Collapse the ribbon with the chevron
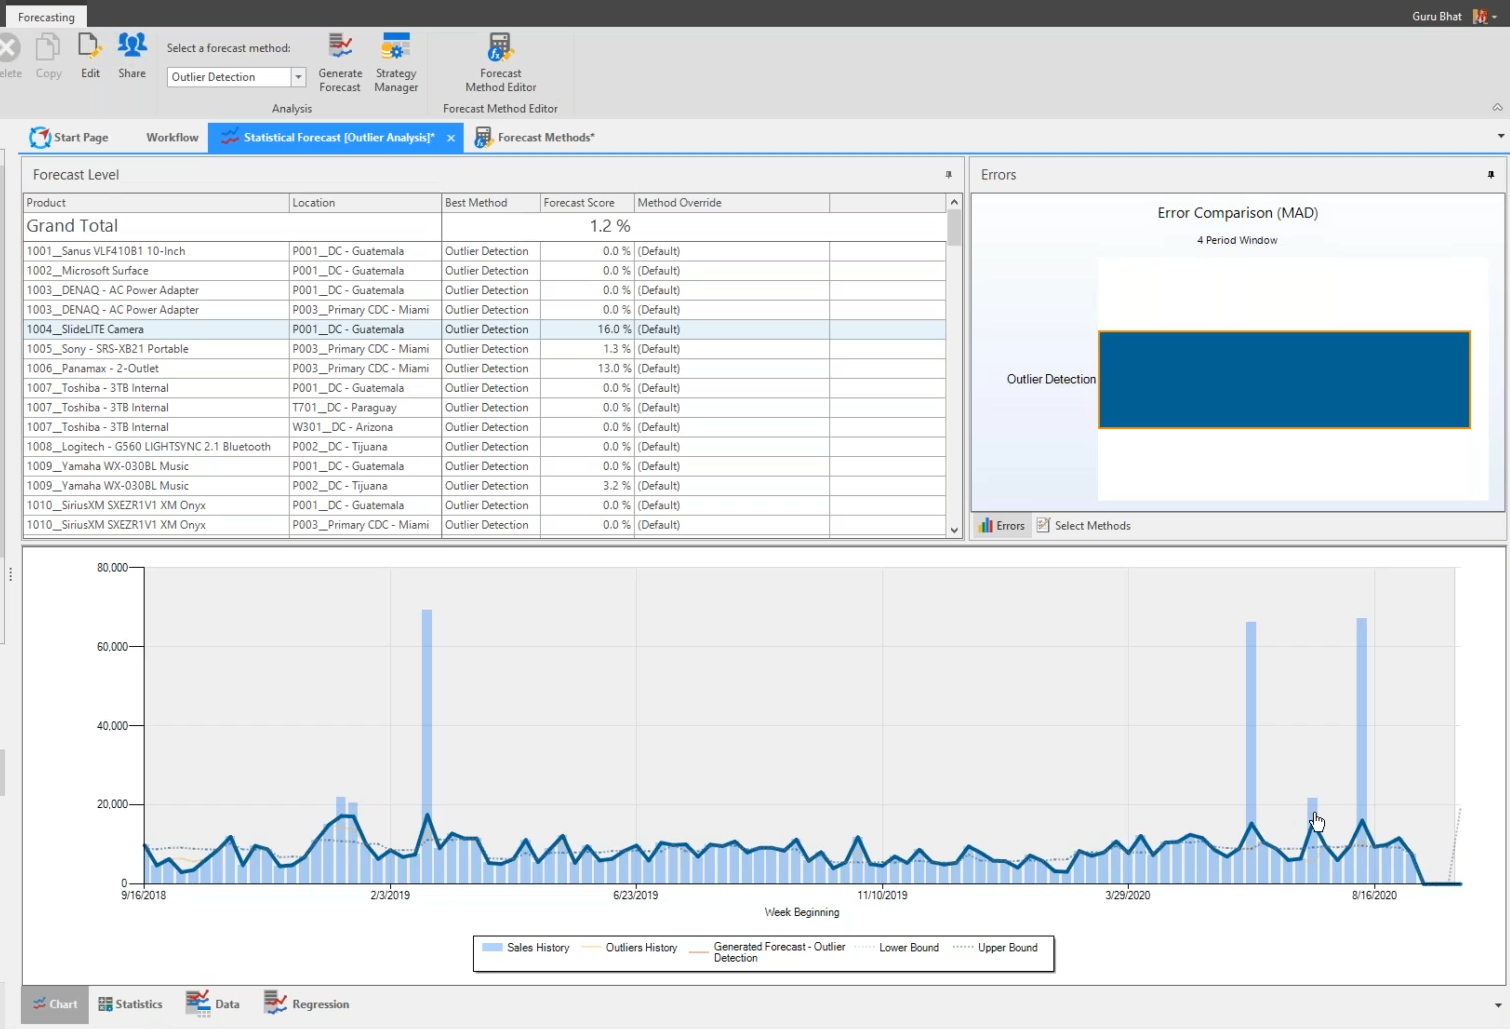Viewport: 1510px width, 1029px height. click(1497, 107)
